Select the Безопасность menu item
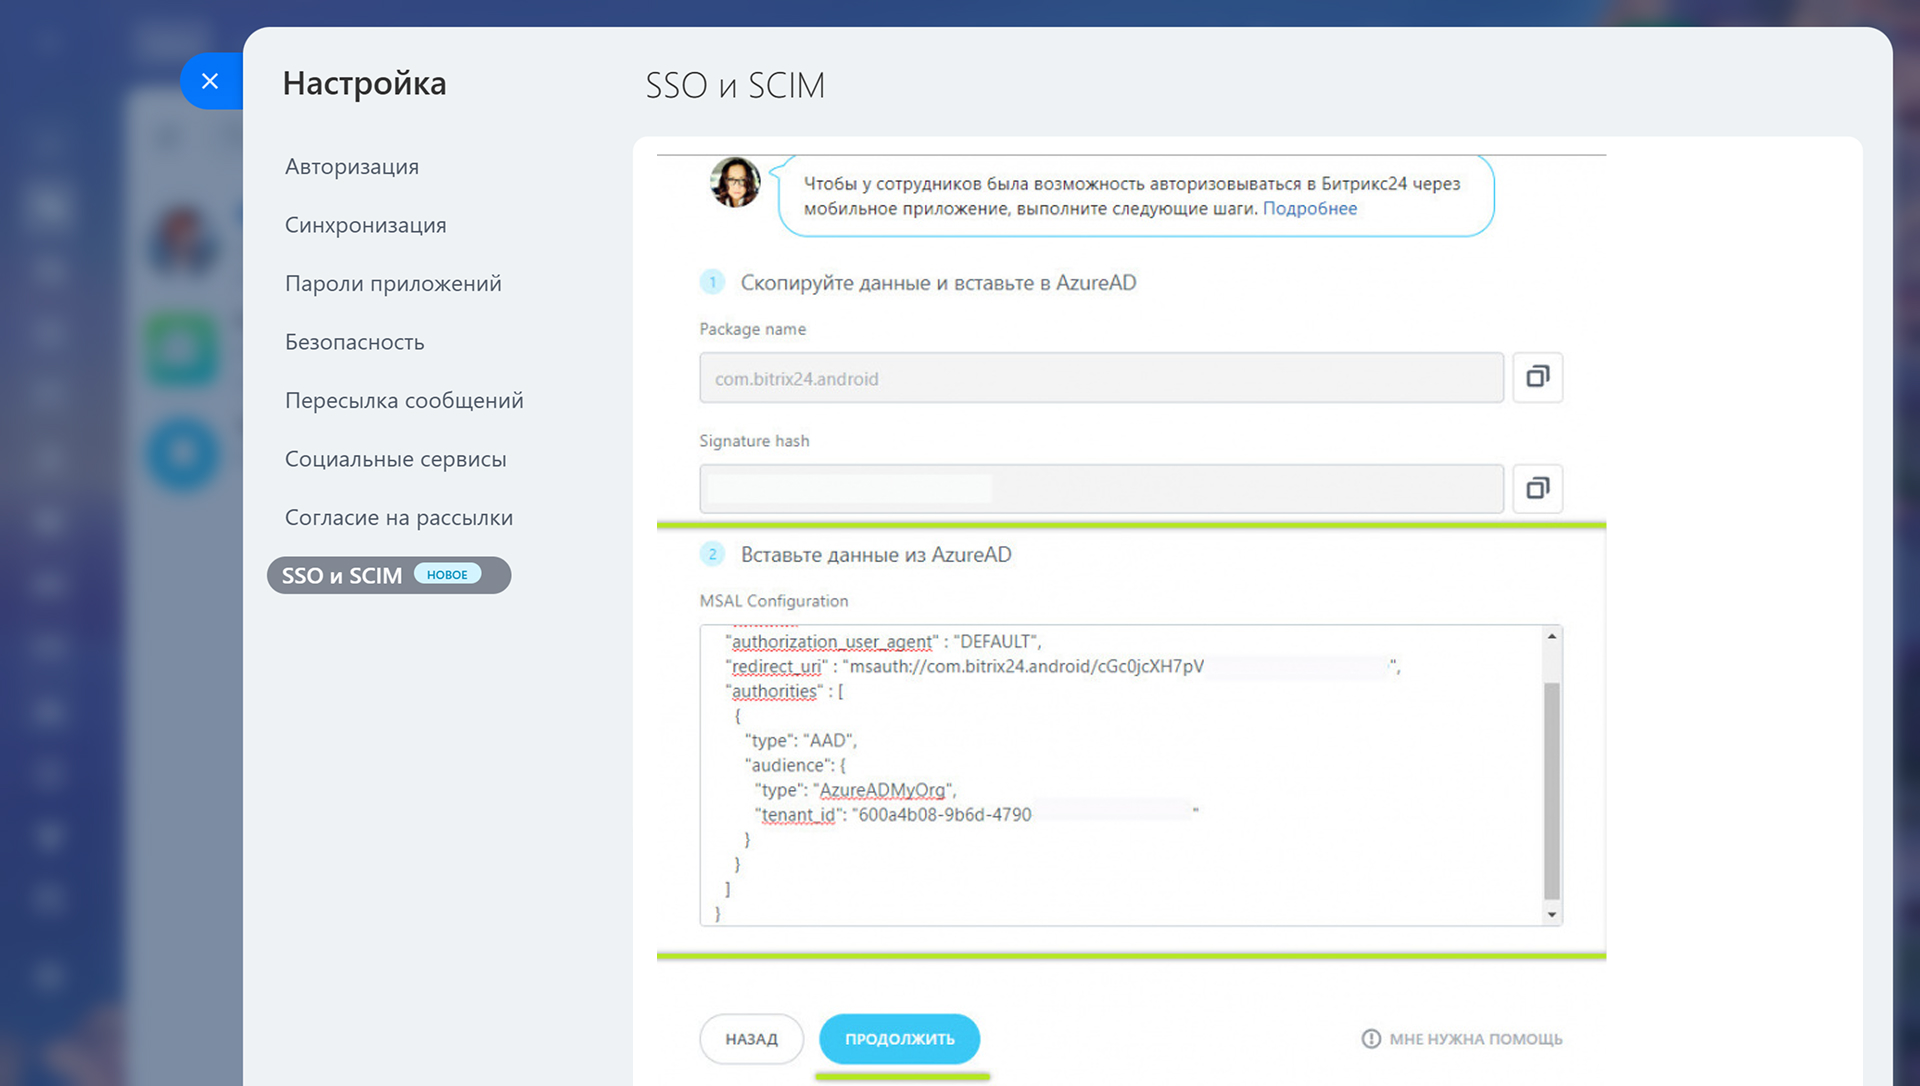 click(355, 342)
